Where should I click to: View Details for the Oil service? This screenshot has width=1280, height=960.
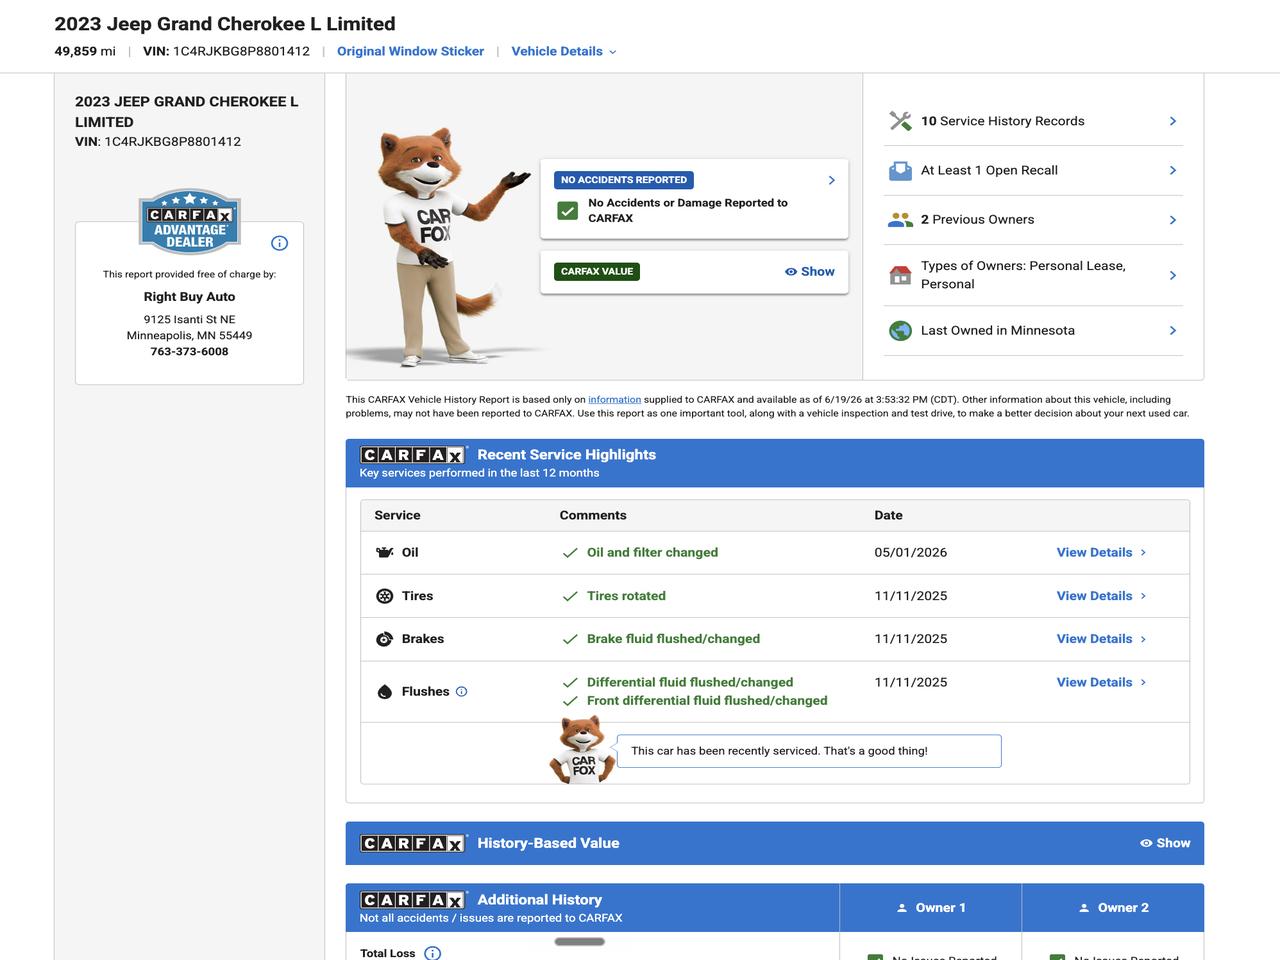point(1101,552)
